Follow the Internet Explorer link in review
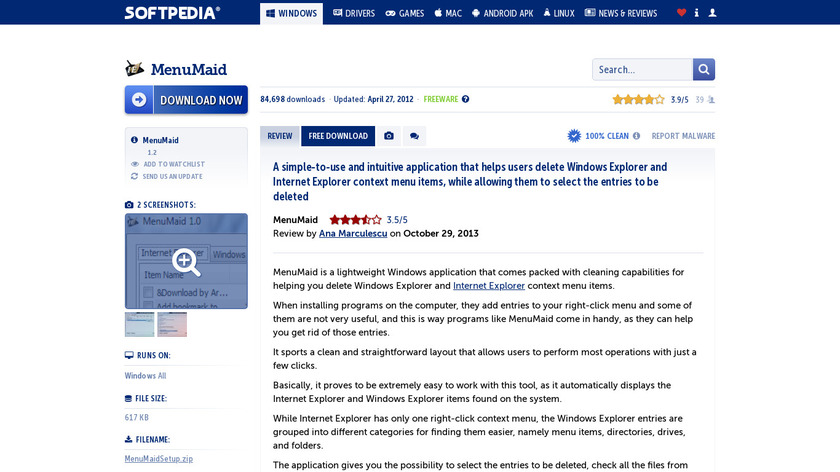Image resolution: width=840 pixels, height=472 pixels. [489, 286]
